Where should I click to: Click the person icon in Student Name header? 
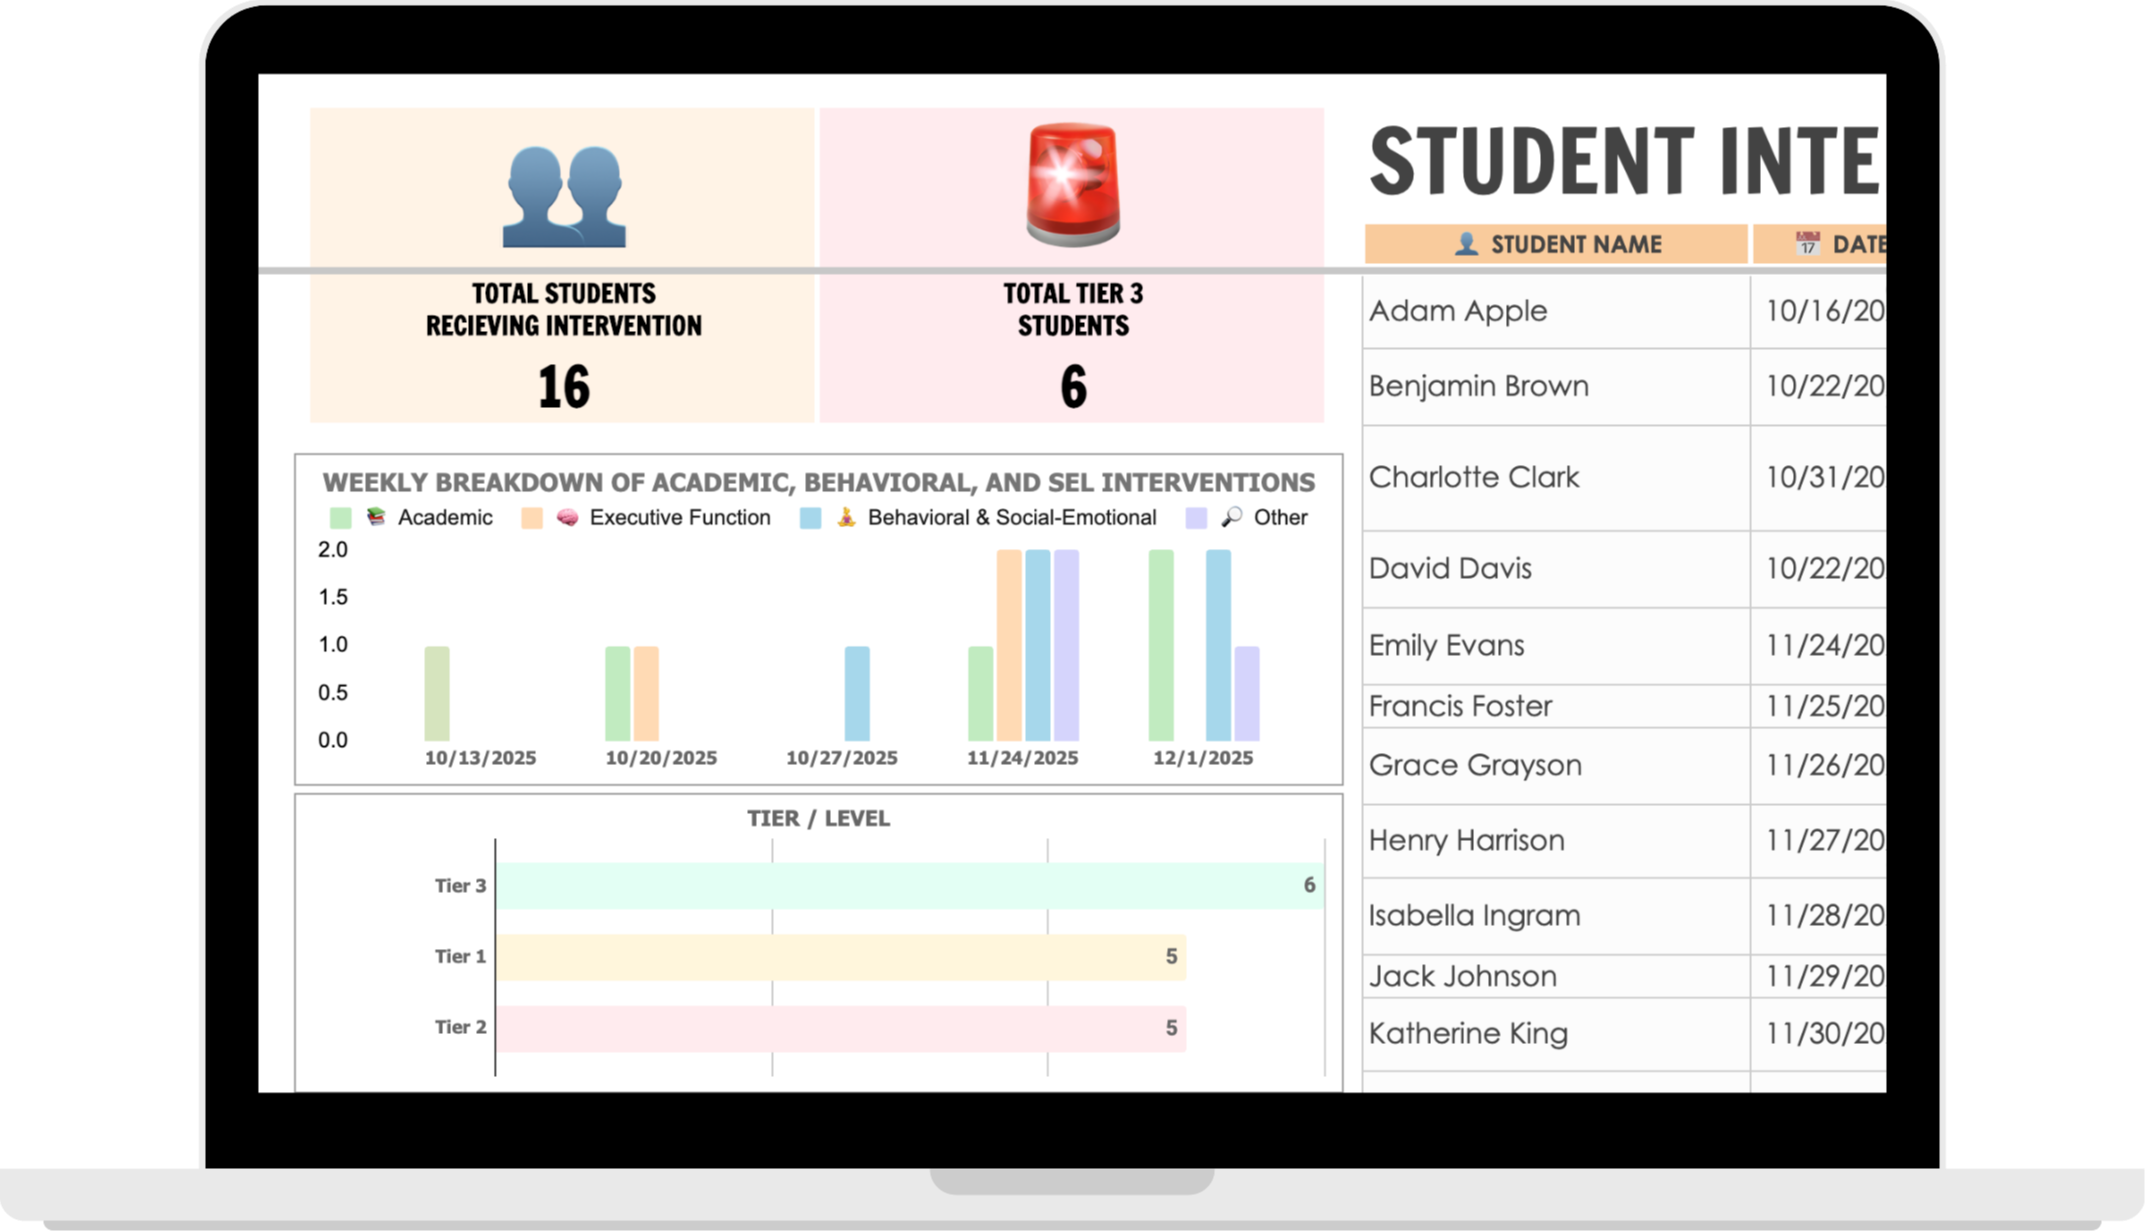click(x=1466, y=244)
